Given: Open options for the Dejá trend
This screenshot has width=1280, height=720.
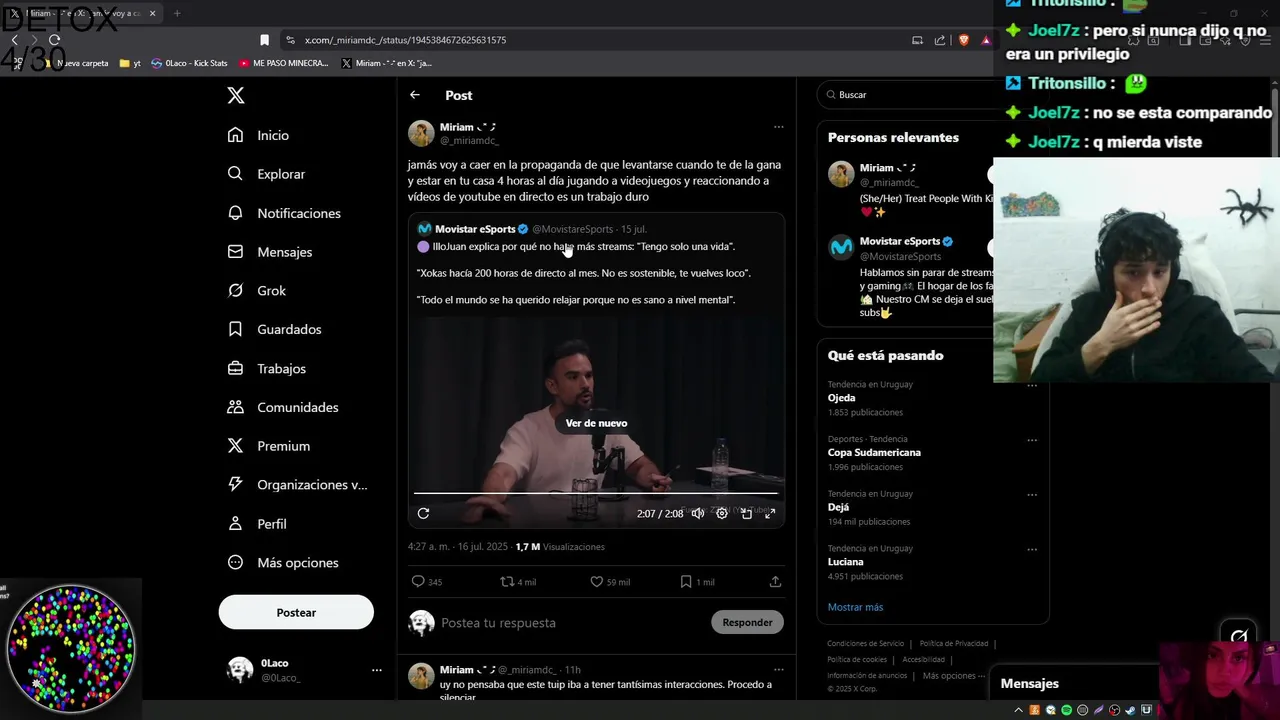Looking at the screenshot, I should pyautogui.click(x=1032, y=495).
